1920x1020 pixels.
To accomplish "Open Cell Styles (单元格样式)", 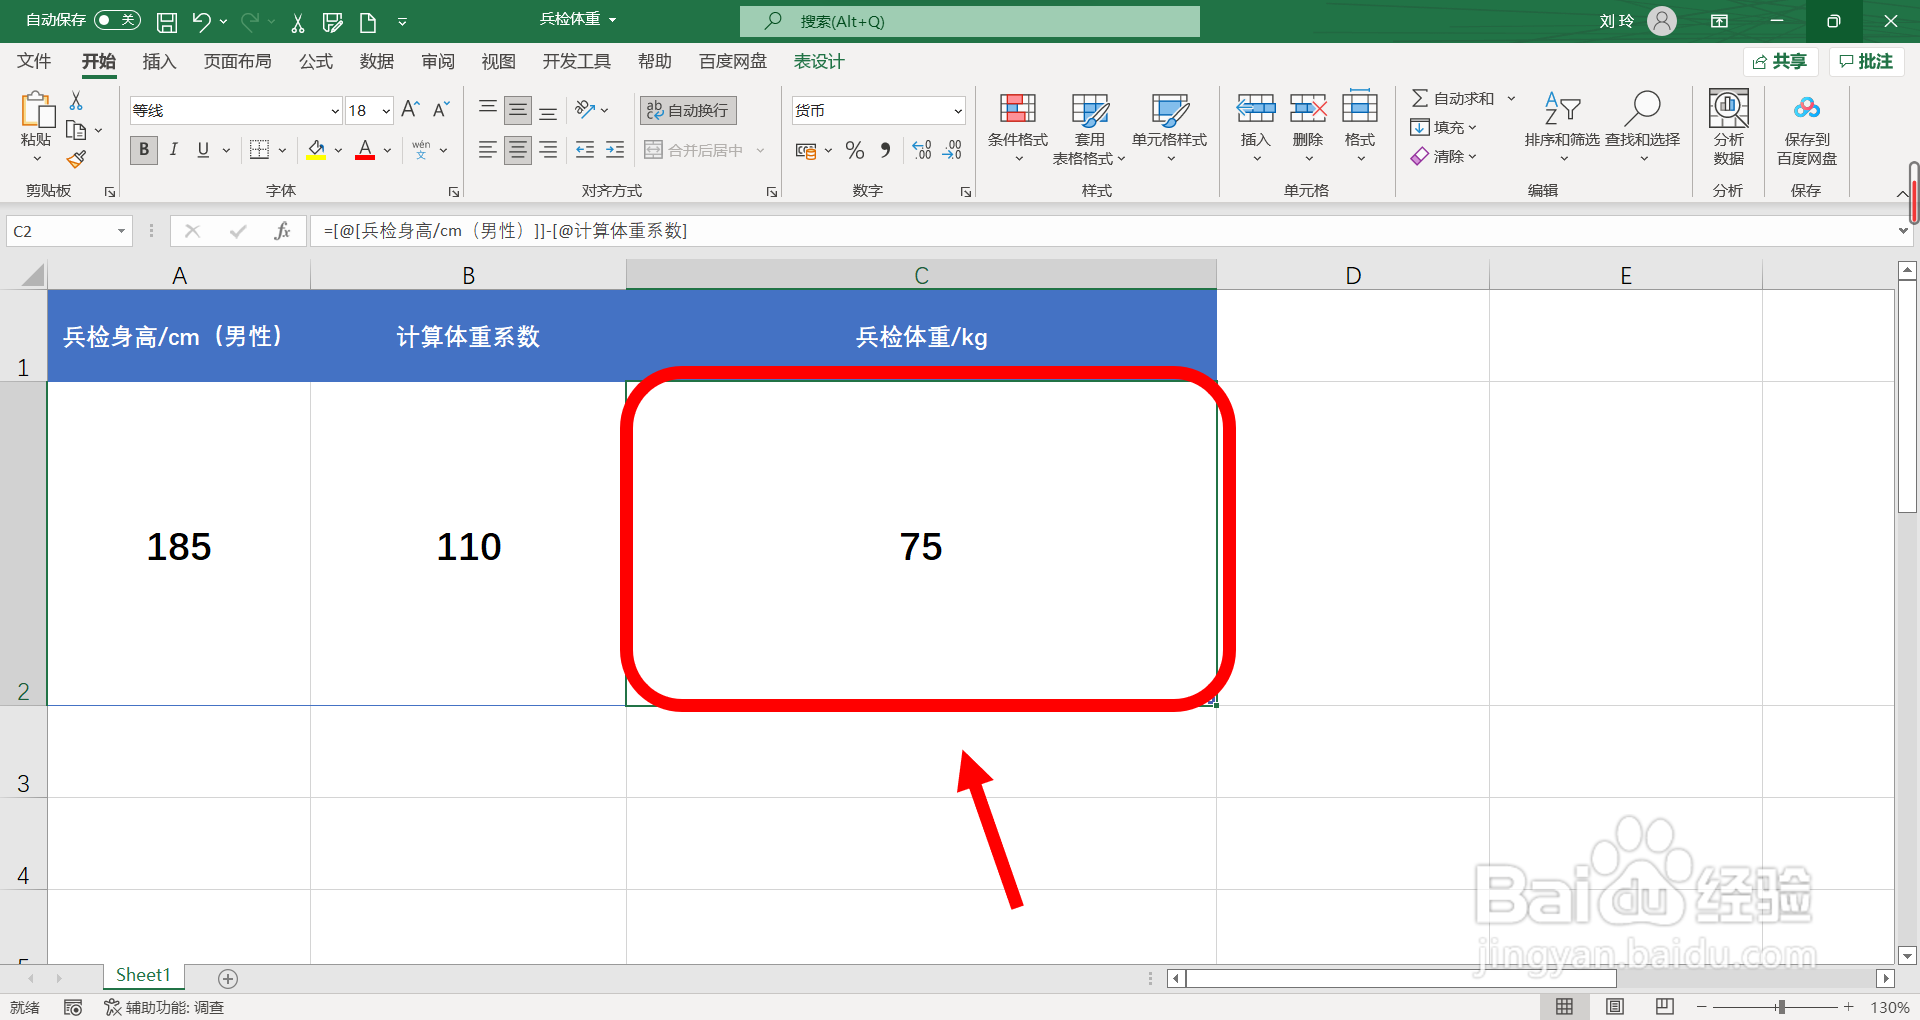I will point(1169,128).
